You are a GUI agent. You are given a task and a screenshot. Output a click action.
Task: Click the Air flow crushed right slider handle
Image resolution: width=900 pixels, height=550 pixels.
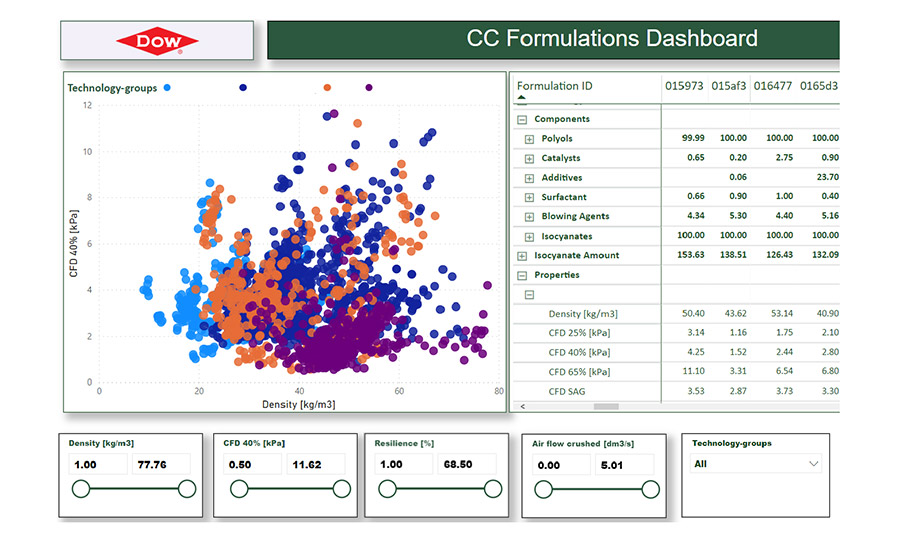[650, 489]
